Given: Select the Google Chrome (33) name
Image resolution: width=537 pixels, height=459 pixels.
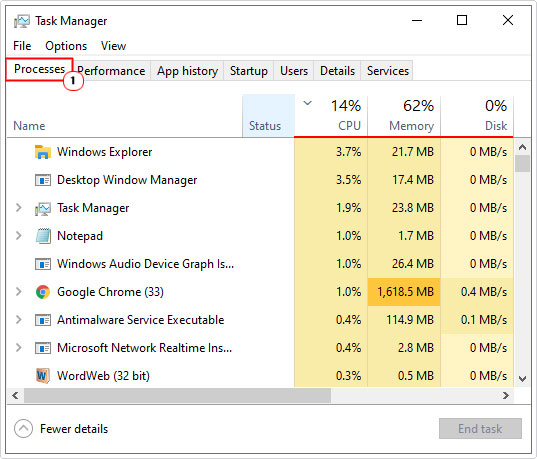Looking at the screenshot, I should pos(110,292).
